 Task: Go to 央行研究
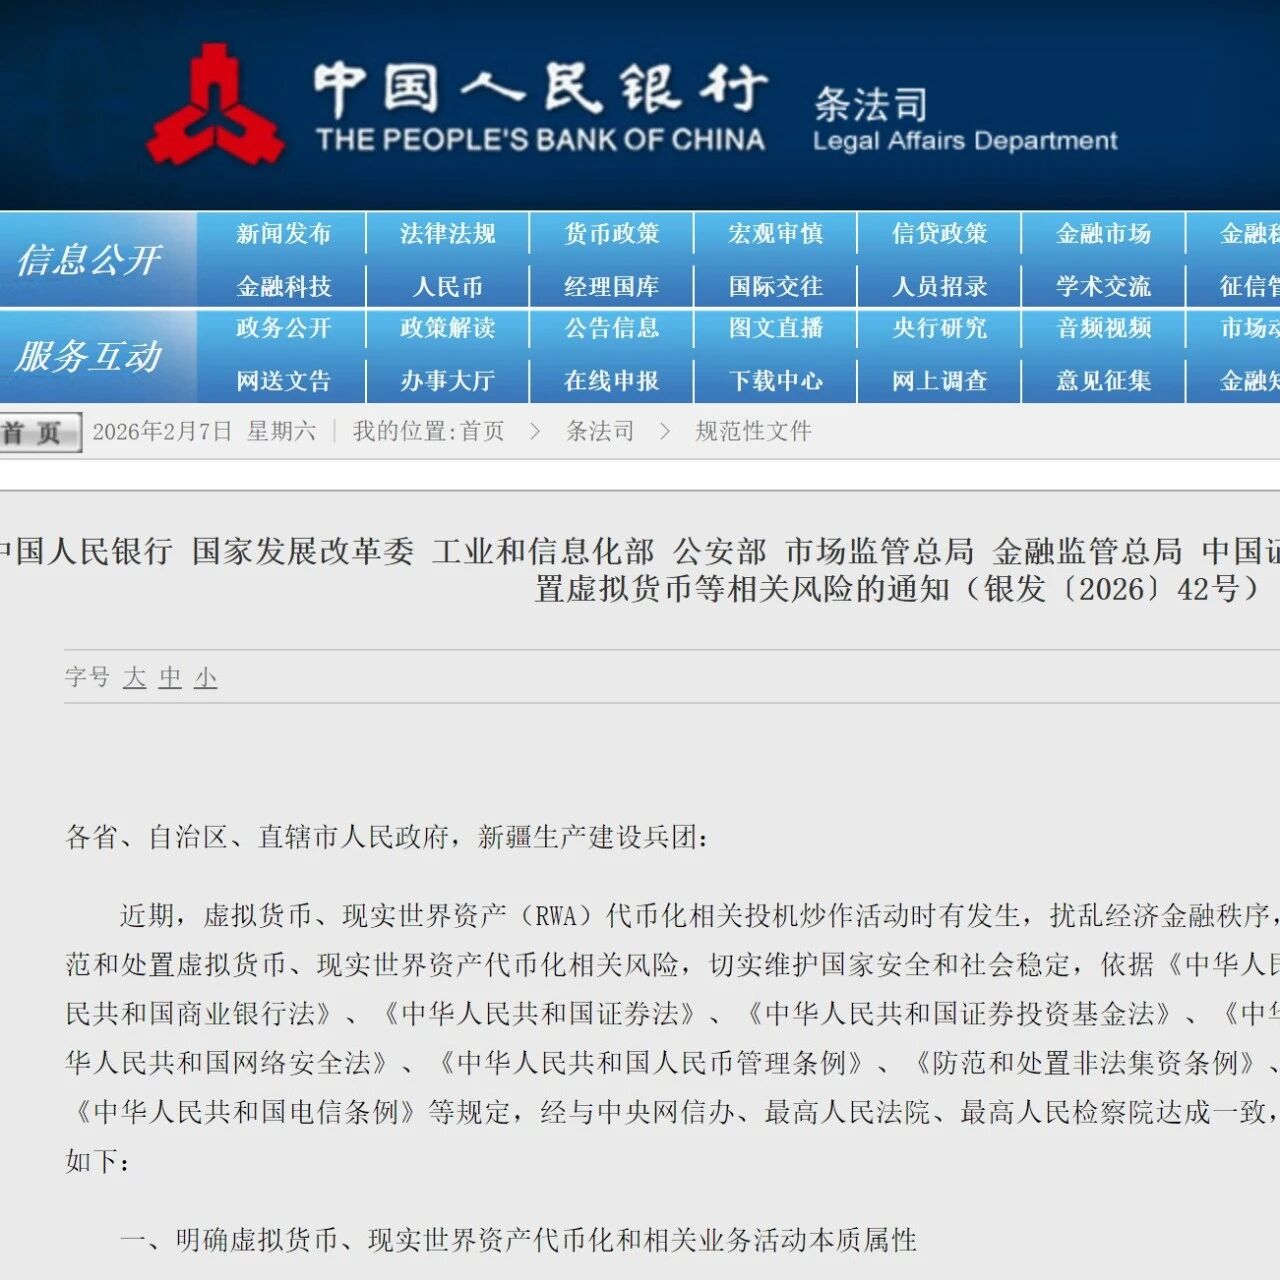click(939, 328)
